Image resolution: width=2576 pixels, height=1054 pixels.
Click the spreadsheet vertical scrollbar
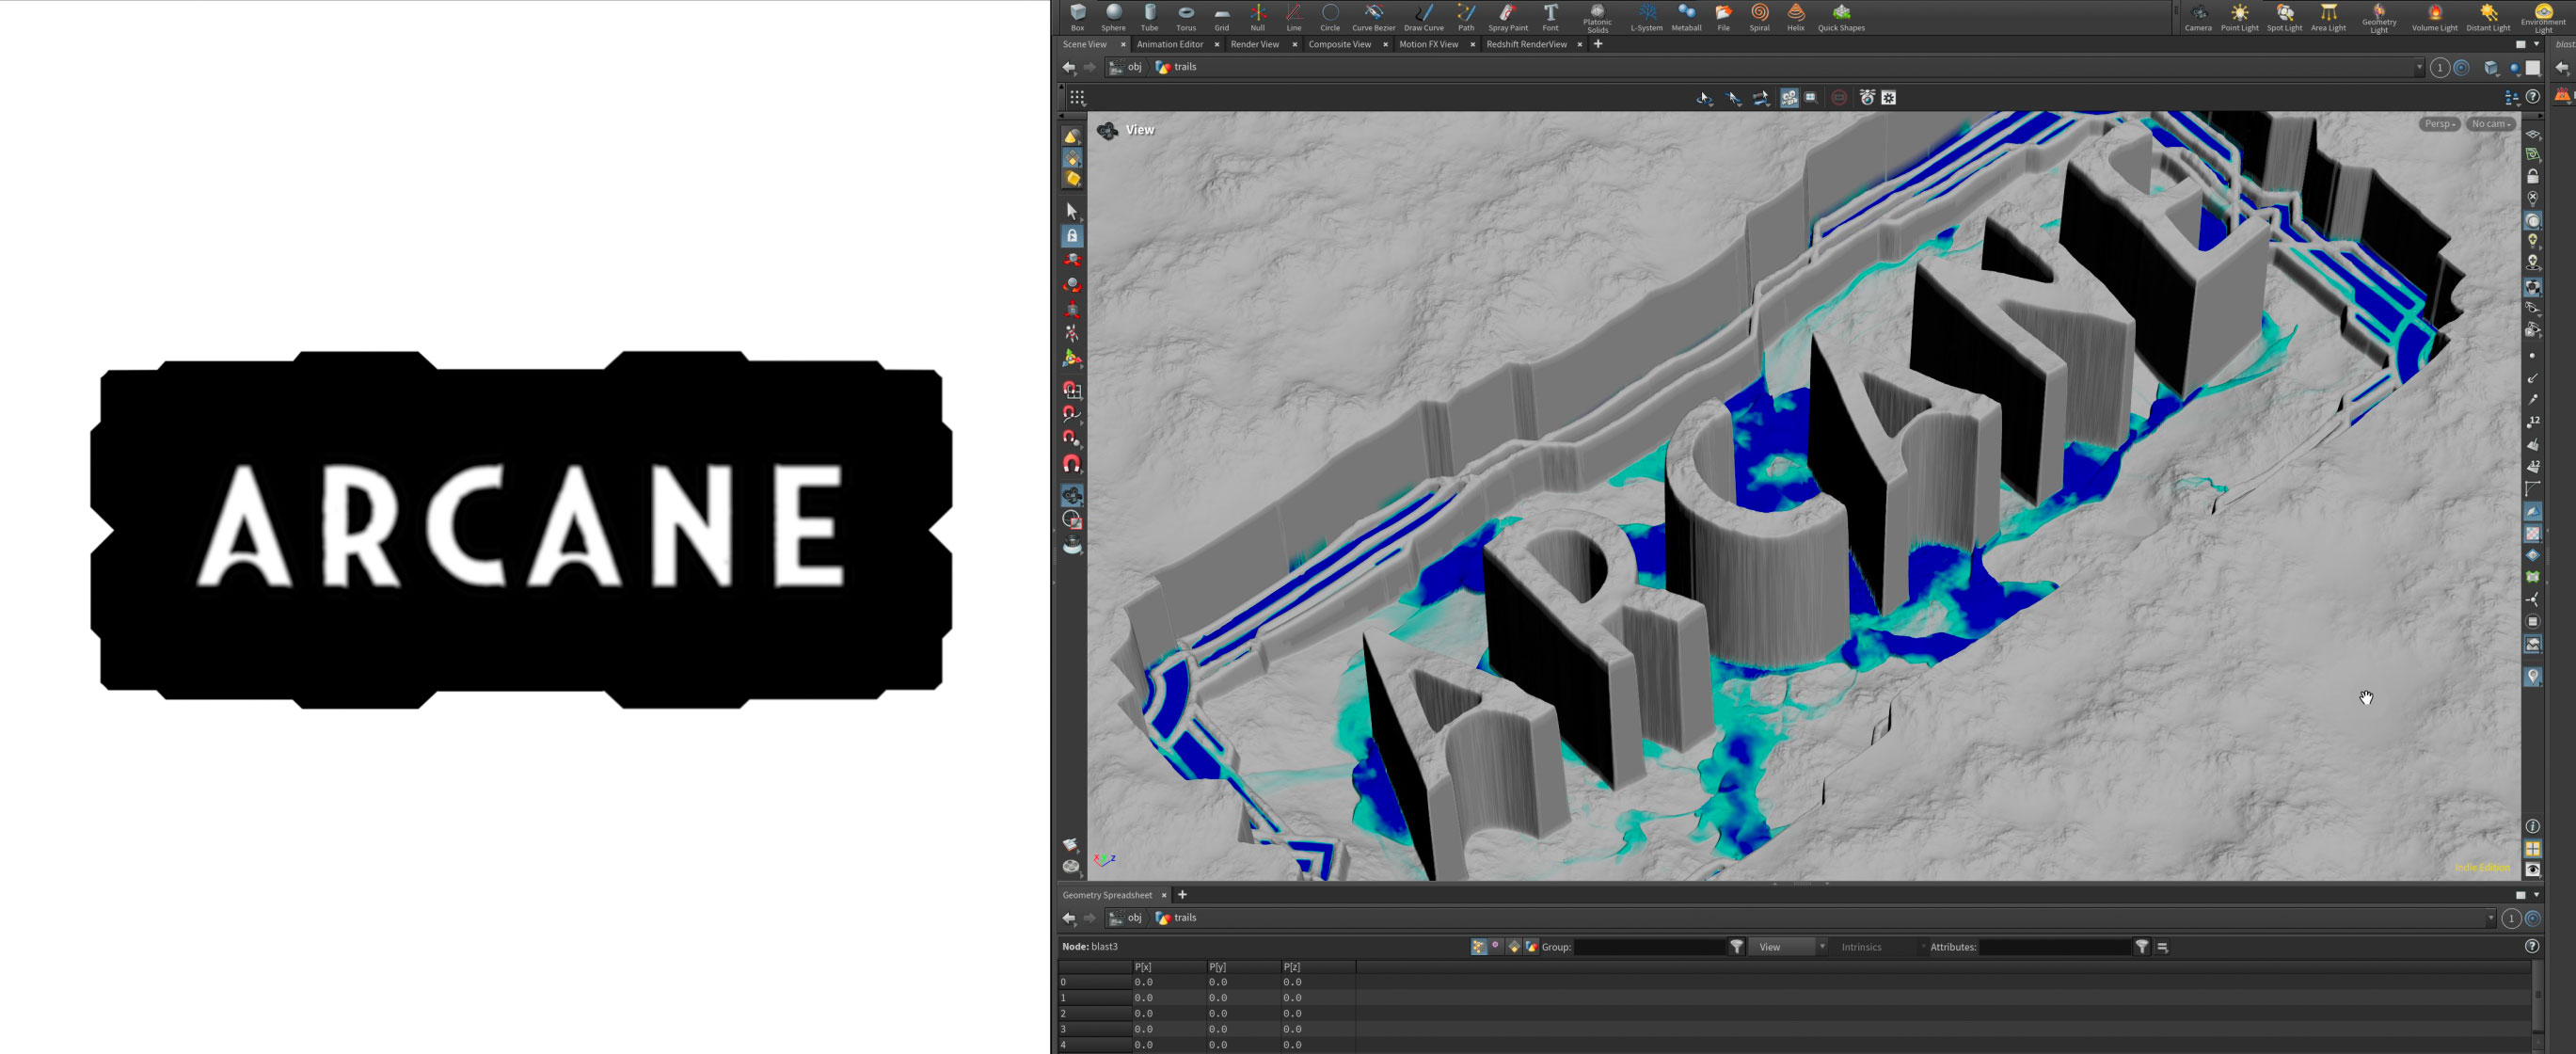(2538, 995)
